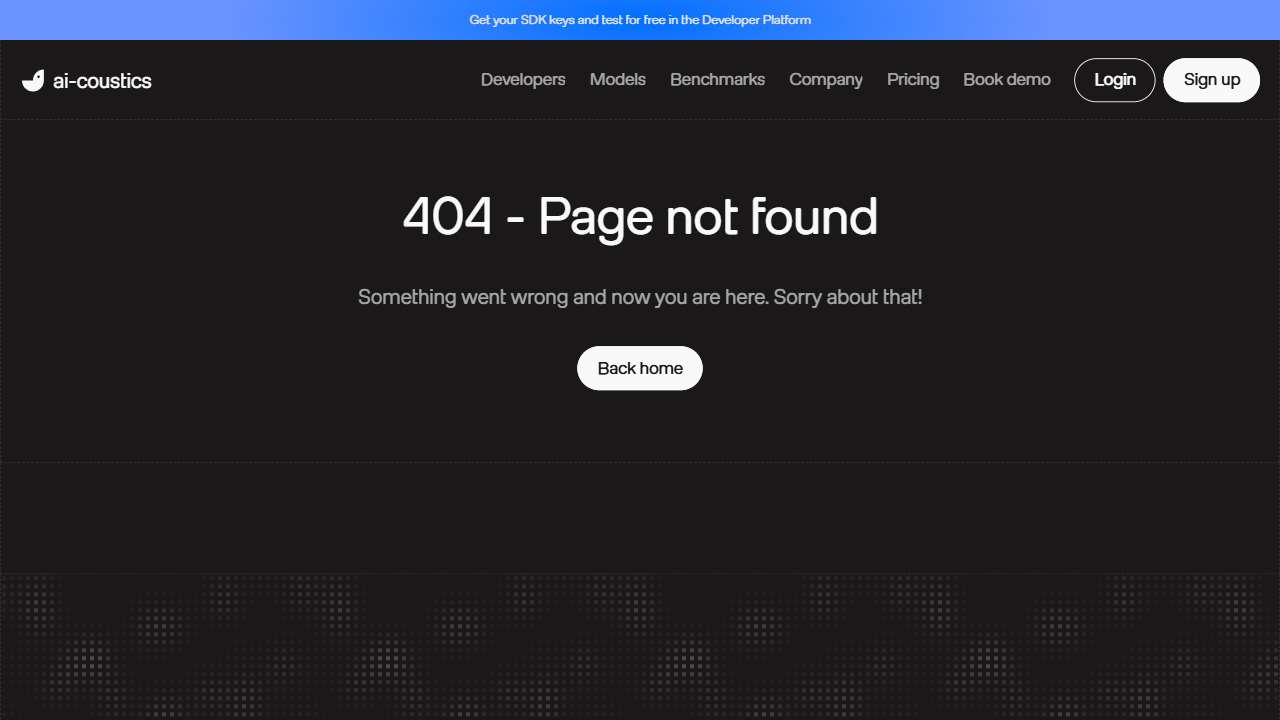Open the Developers menu item
Viewport: 1280px width, 720px height.
click(x=523, y=80)
